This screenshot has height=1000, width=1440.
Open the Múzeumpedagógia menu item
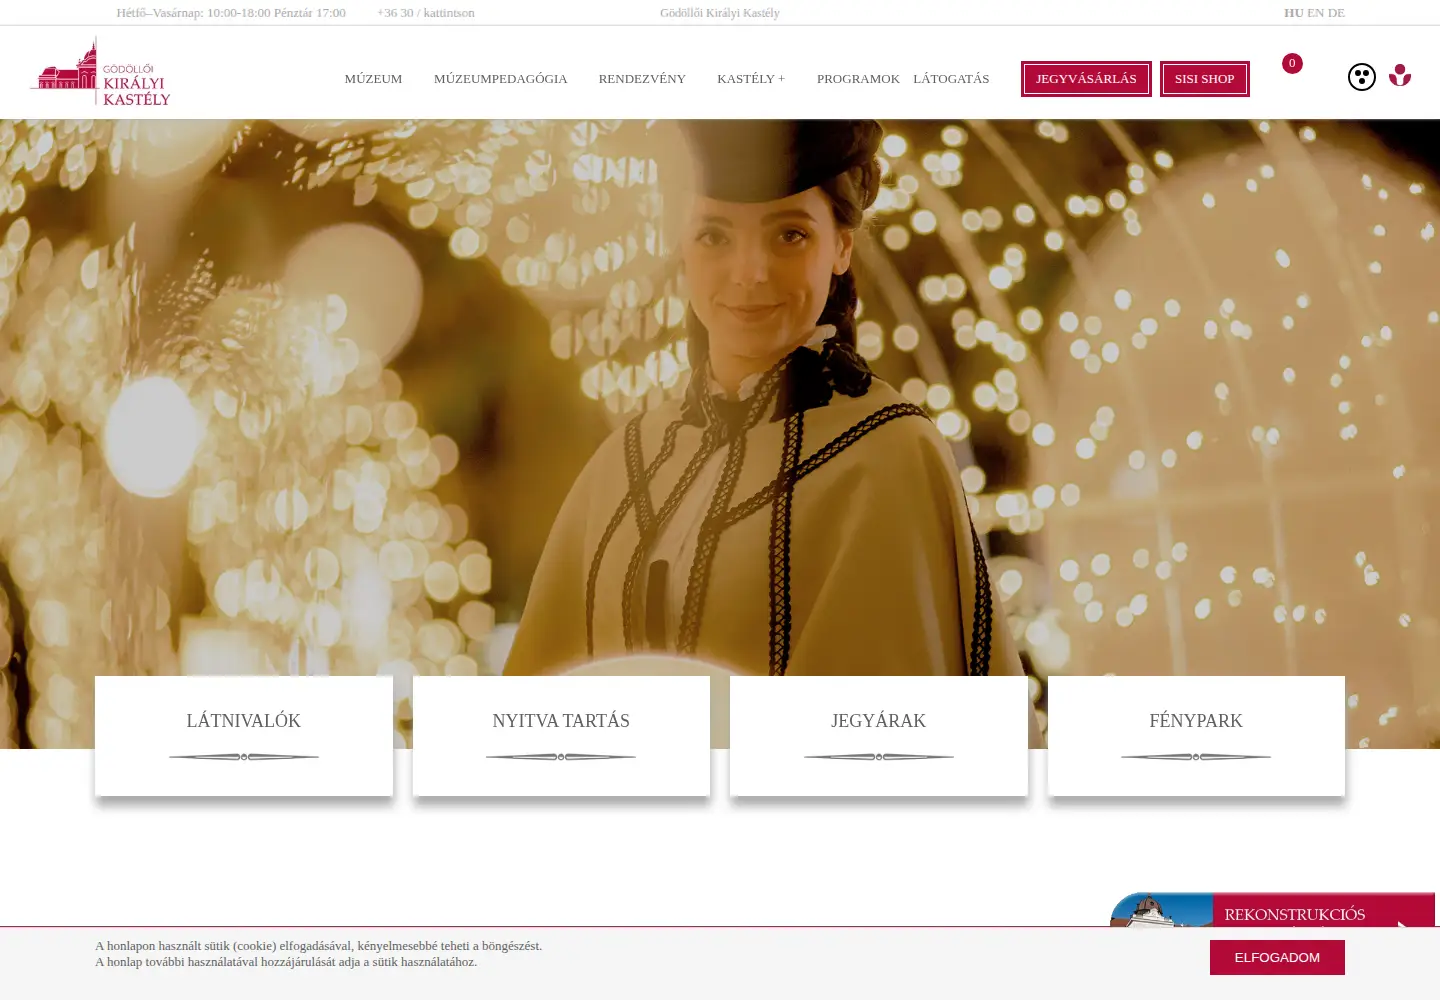500,79
